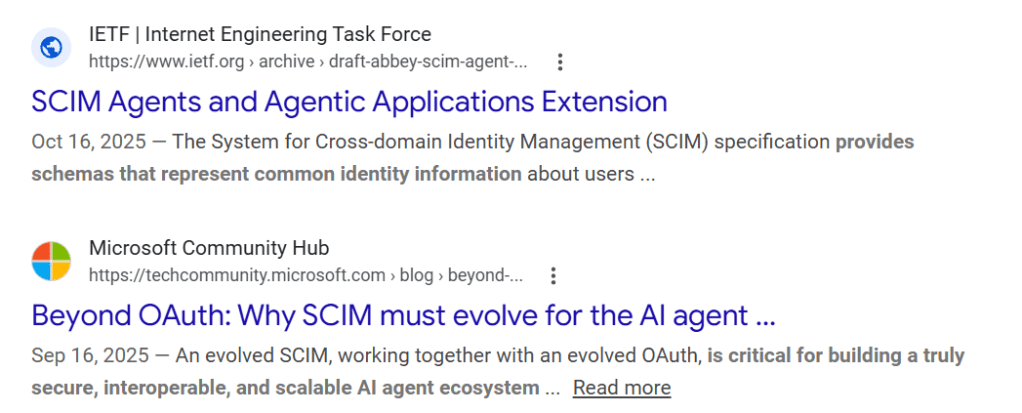Click the Read more link
This screenshot has width=1022, height=413.
[x=622, y=388]
